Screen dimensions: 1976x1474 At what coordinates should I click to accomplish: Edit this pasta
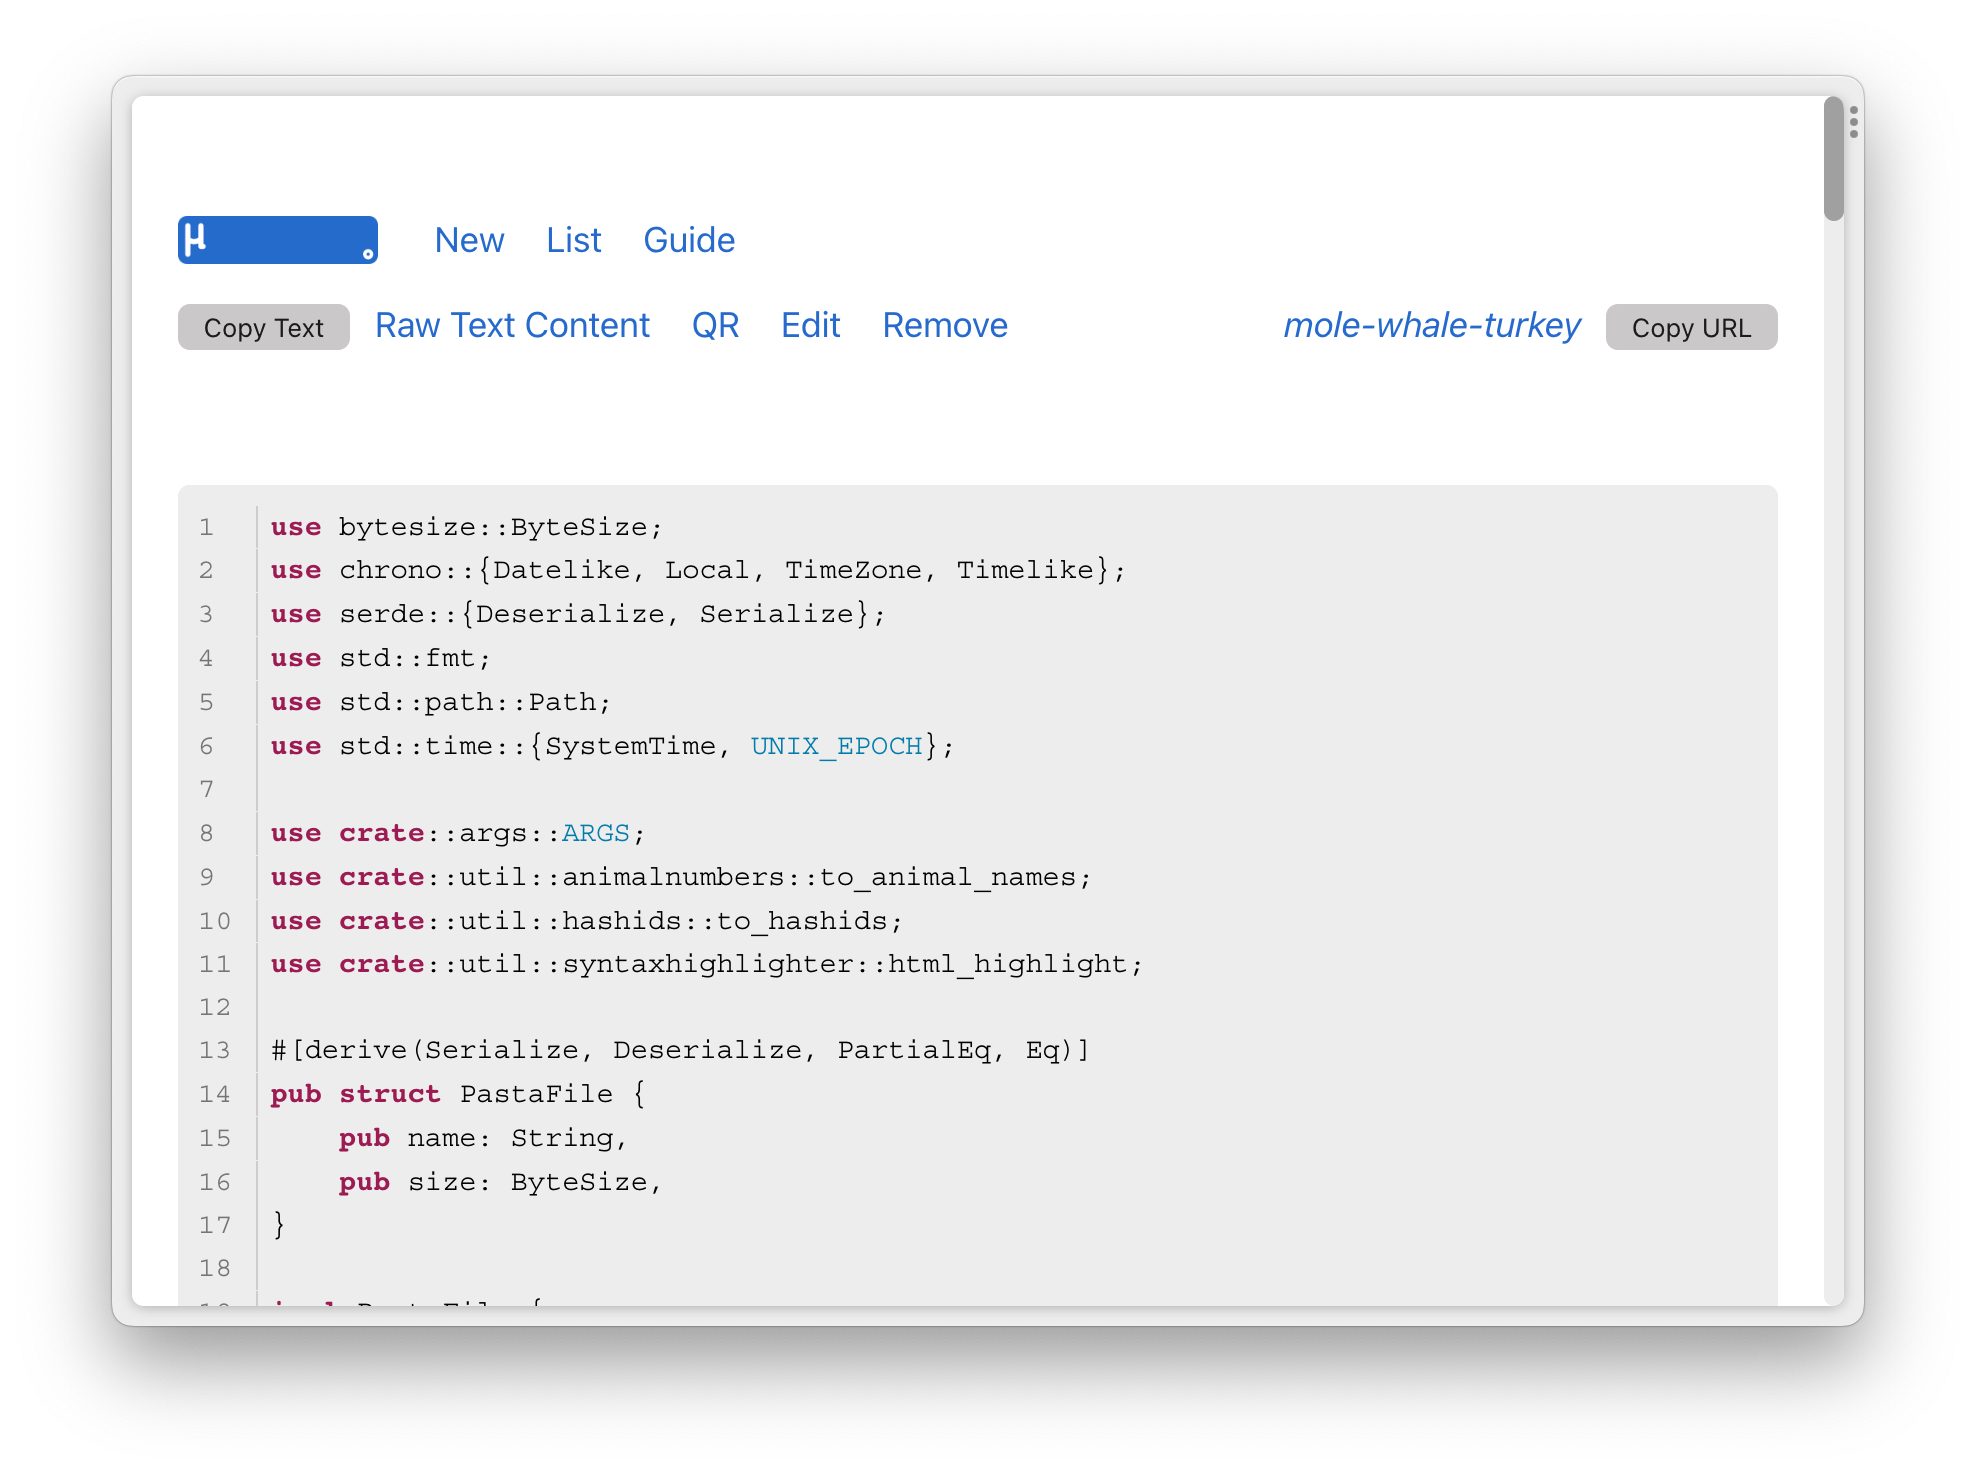point(810,326)
